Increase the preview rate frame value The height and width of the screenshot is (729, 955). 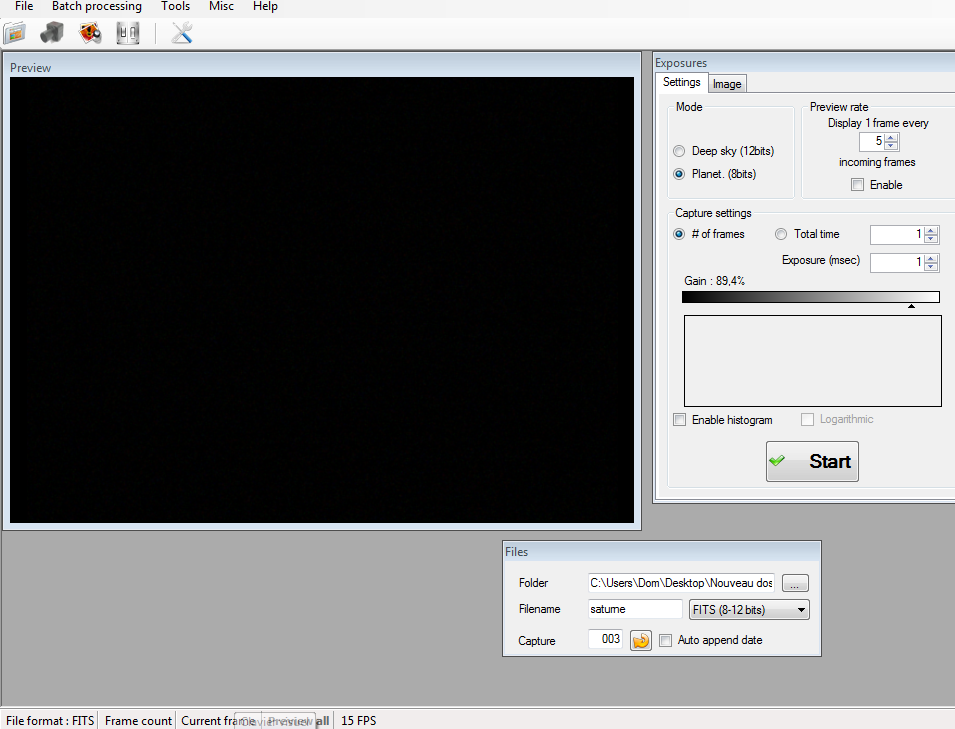[891, 138]
